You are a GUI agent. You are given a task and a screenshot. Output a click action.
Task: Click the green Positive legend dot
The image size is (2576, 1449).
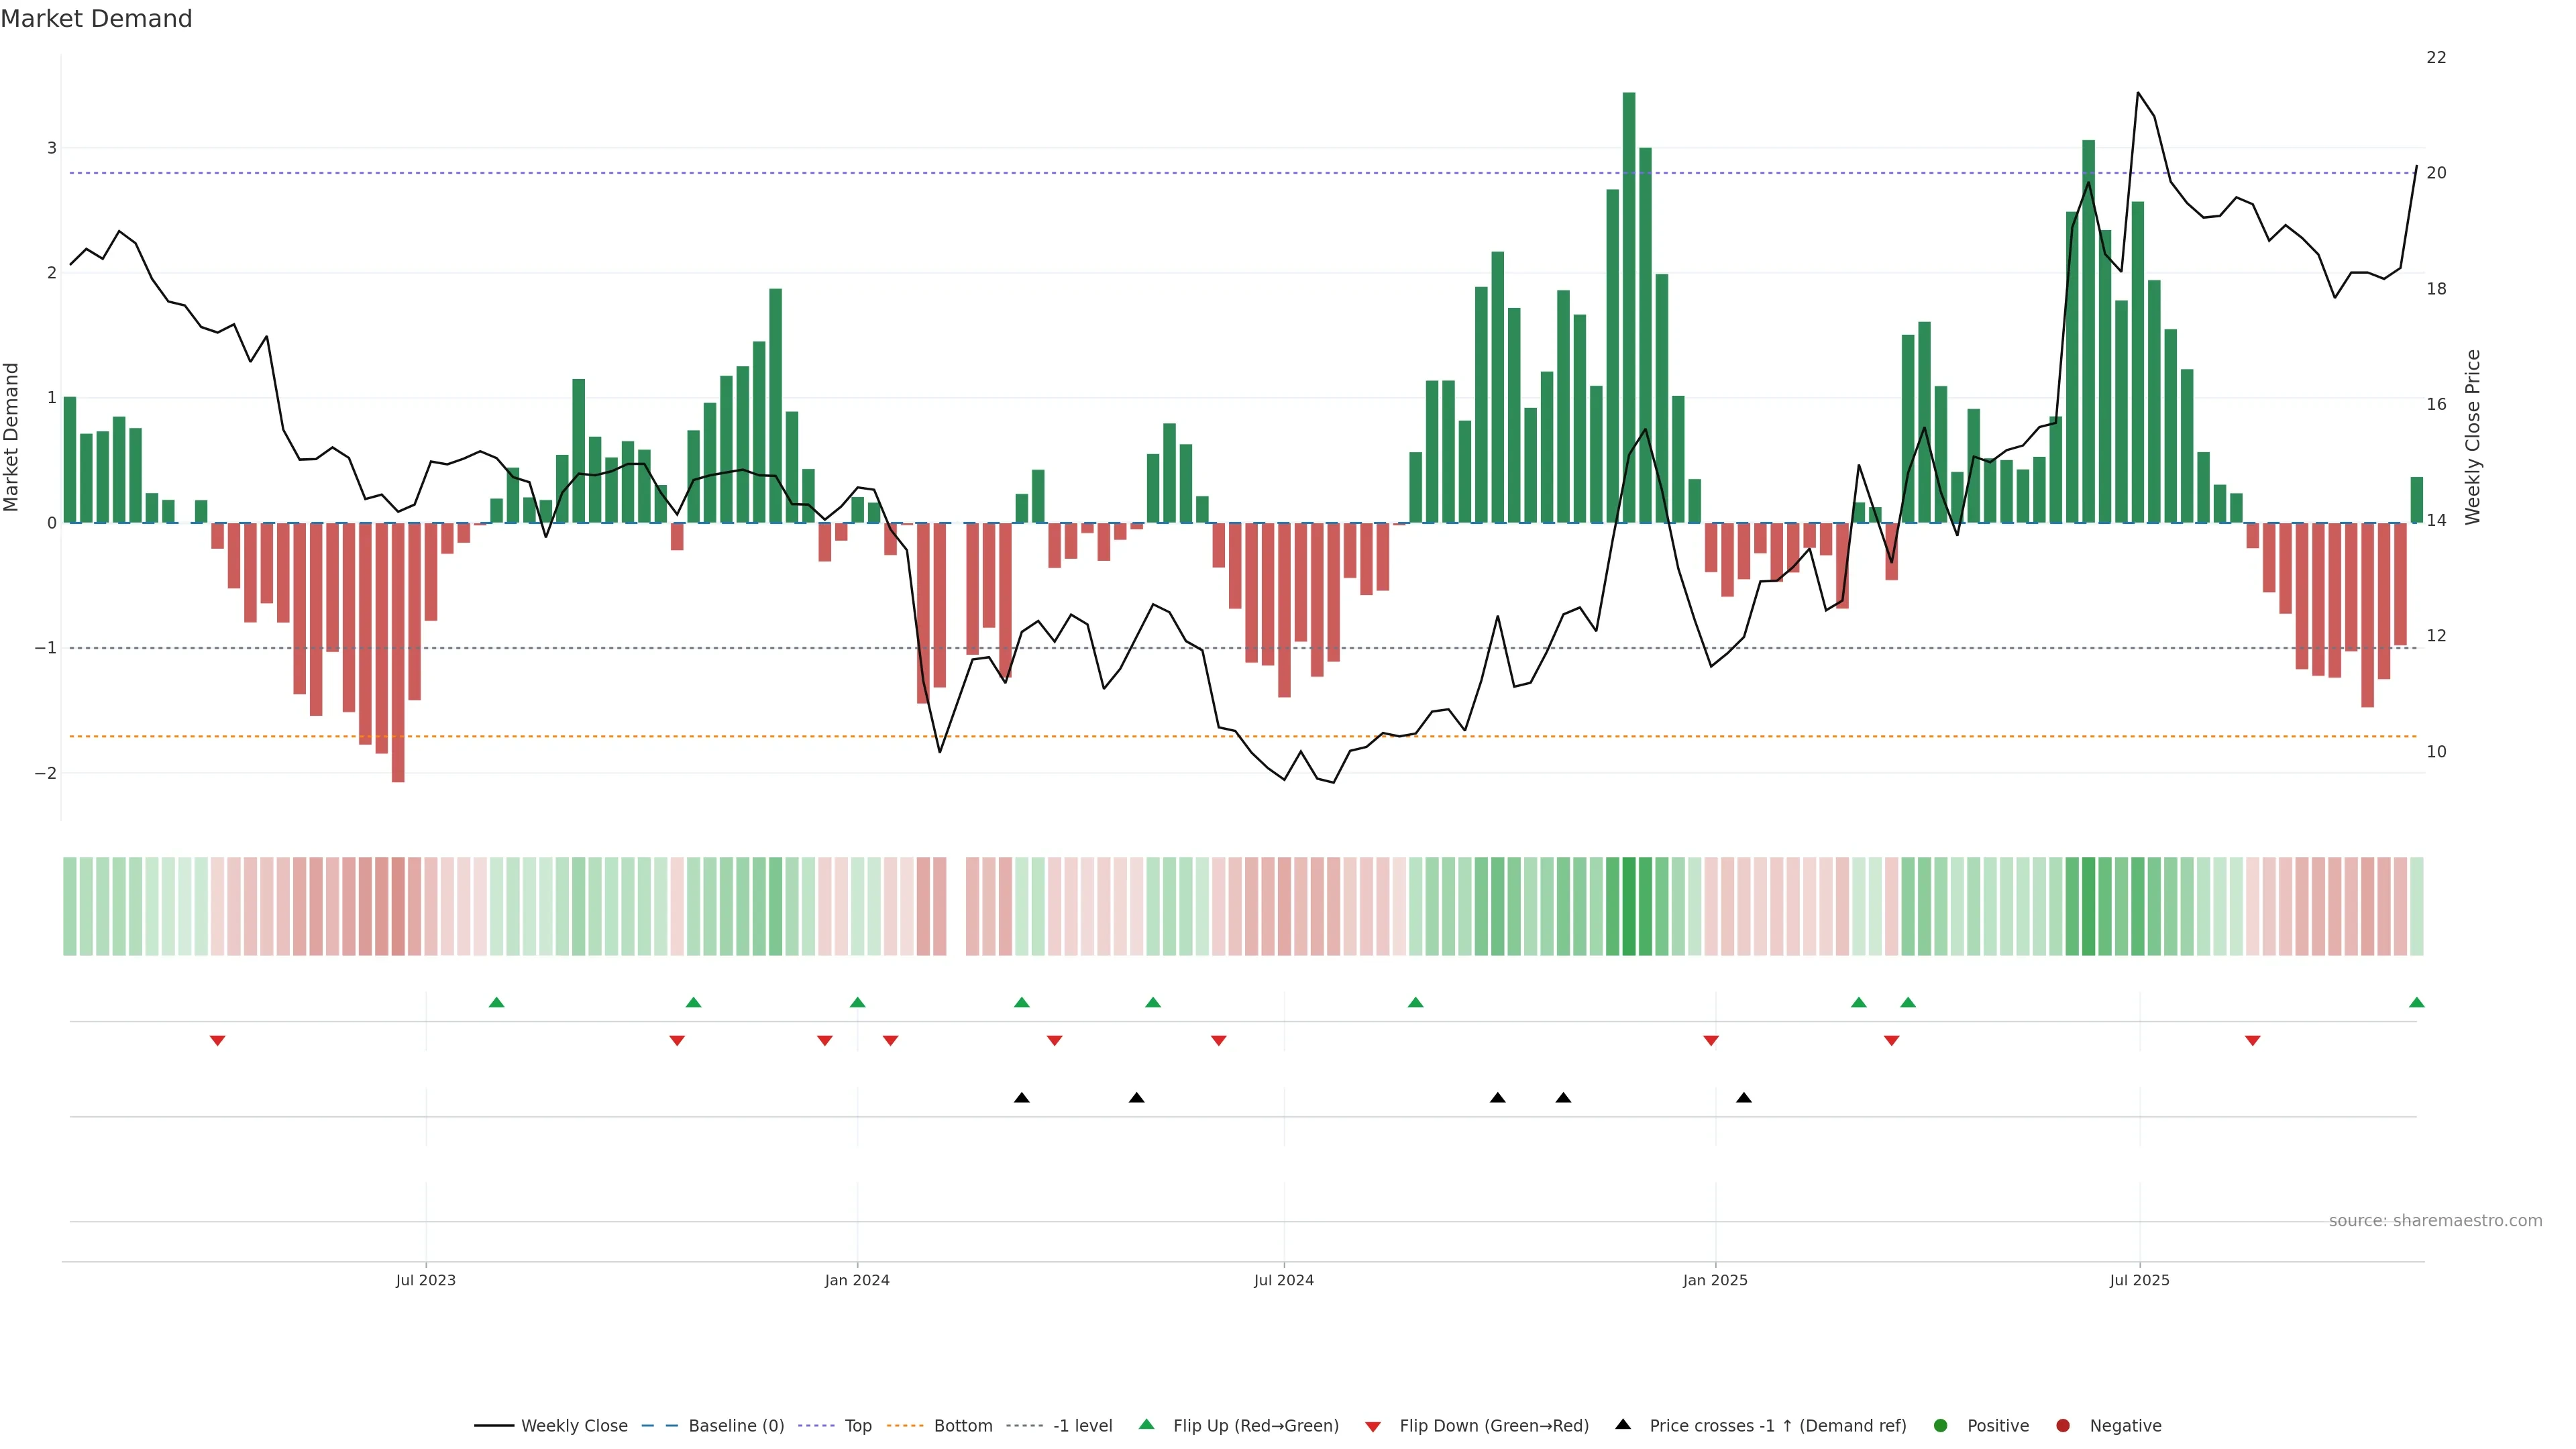pyautogui.click(x=1941, y=1425)
